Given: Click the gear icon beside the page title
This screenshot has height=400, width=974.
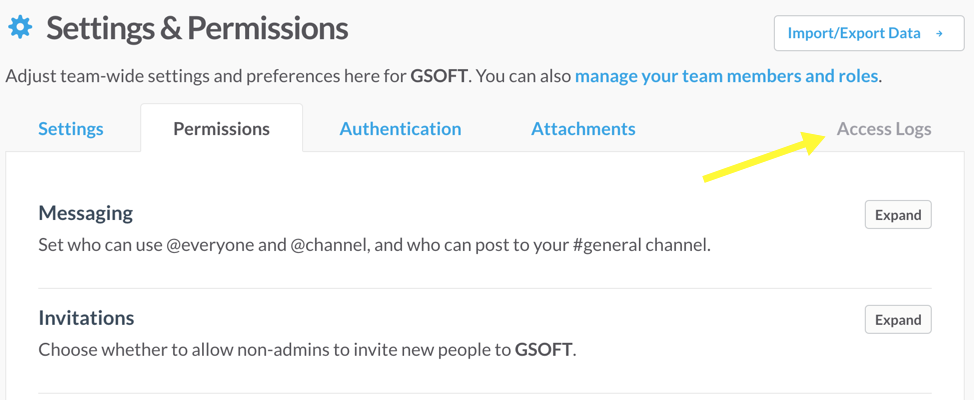Looking at the screenshot, I should tap(20, 27).
